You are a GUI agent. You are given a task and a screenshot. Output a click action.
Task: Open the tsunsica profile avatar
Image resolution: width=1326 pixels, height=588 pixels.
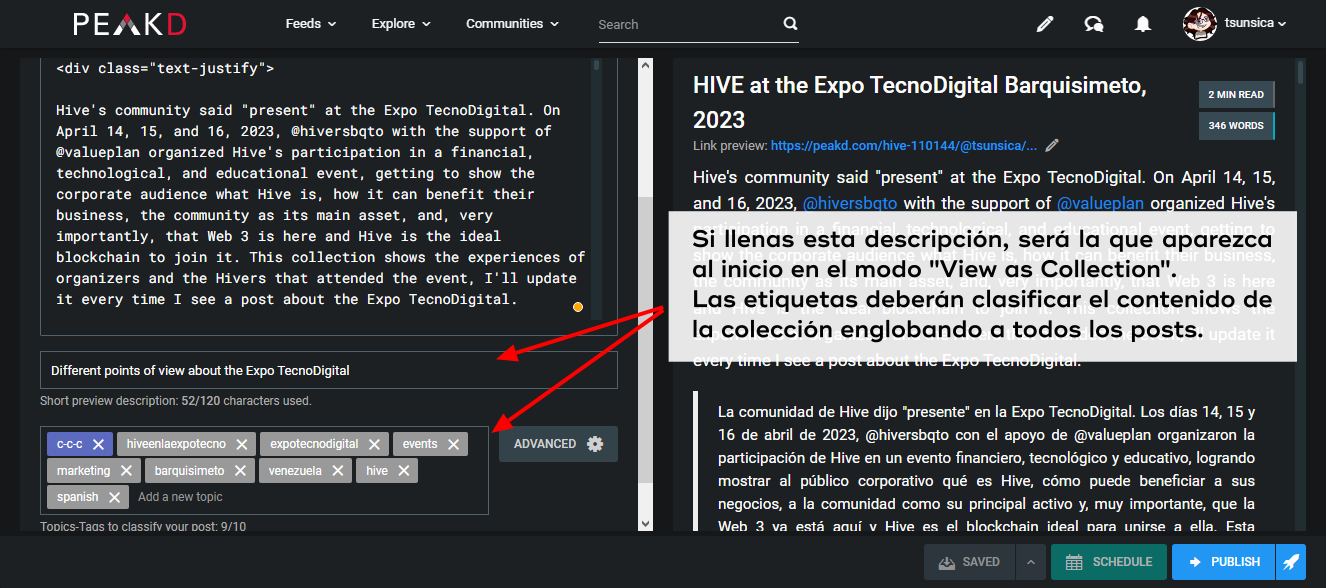(x=1200, y=24)
